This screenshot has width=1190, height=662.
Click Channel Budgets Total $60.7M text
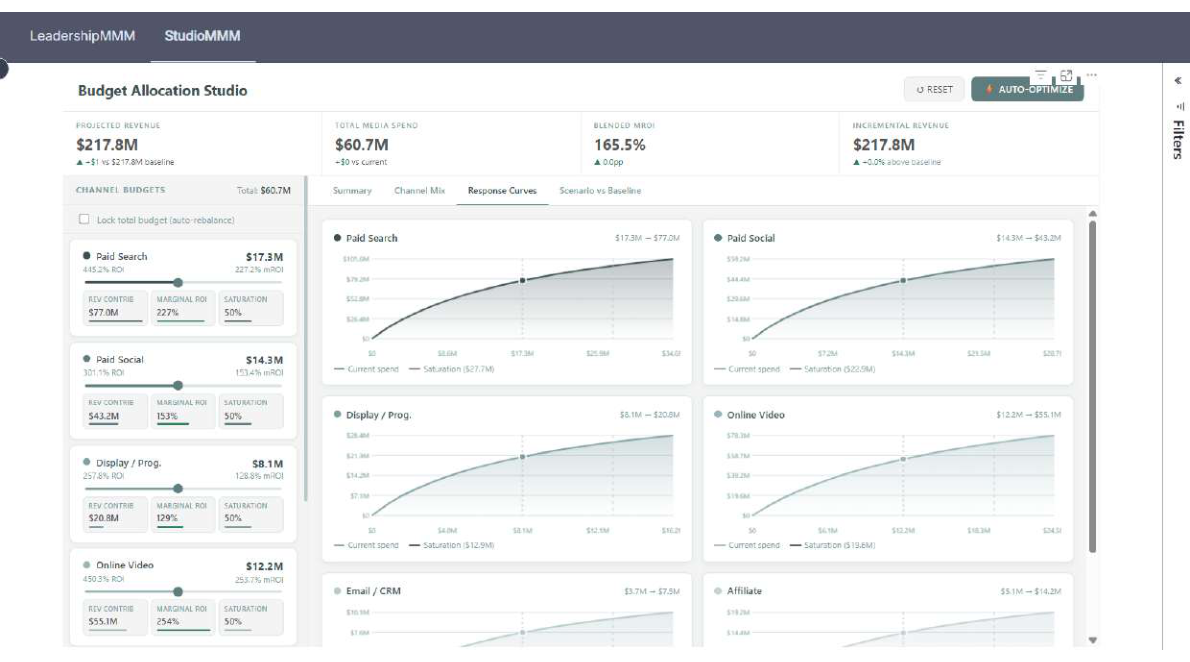pos(263,191)
